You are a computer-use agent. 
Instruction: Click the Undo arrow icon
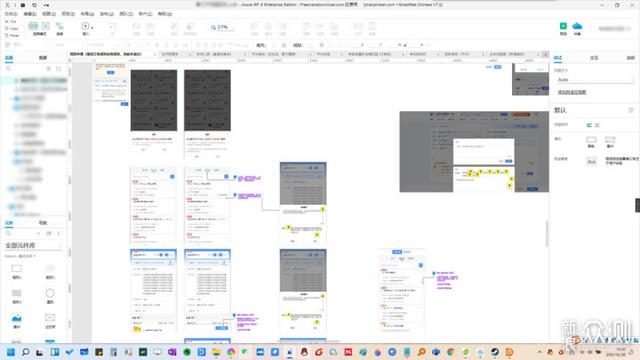[x=34, y=5]
